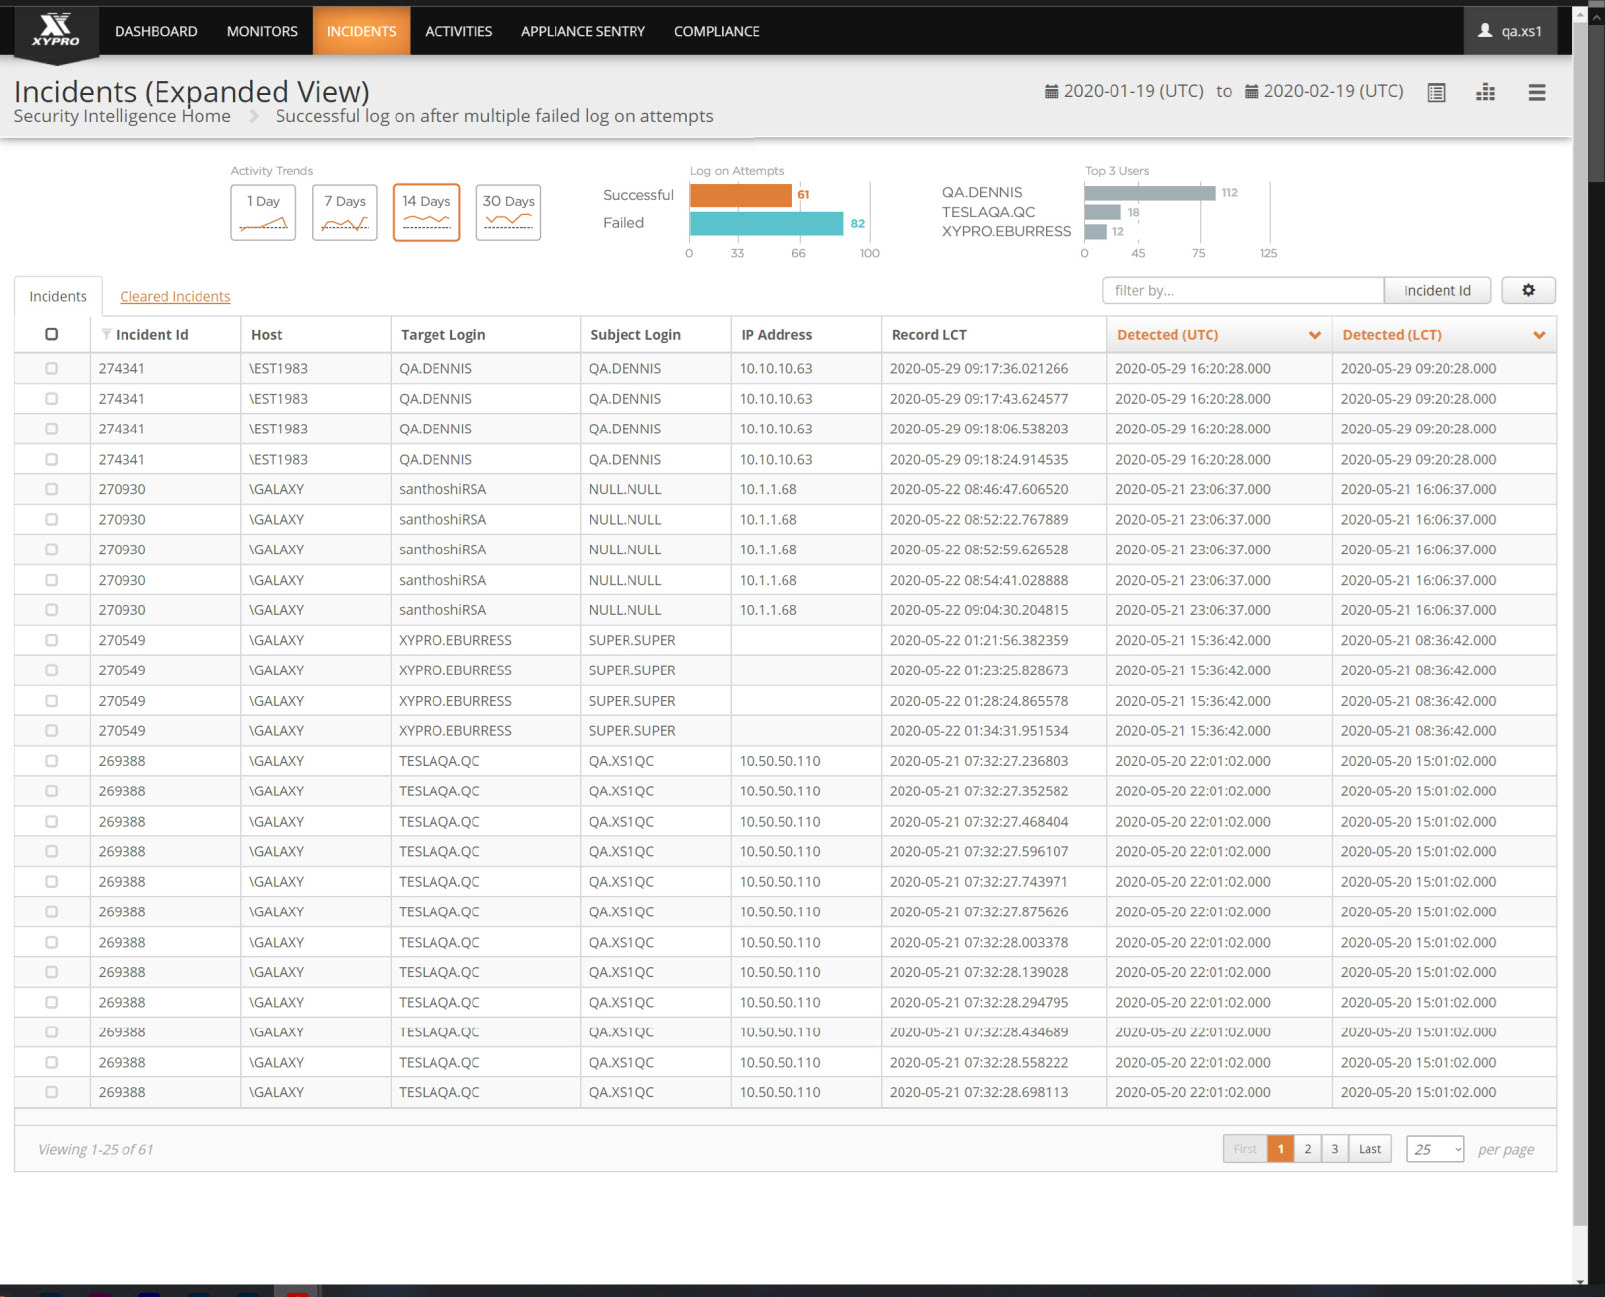Toggle the select-all checkbox in table header
This screenshot has height=1297, width=1605.
(52, 334)
